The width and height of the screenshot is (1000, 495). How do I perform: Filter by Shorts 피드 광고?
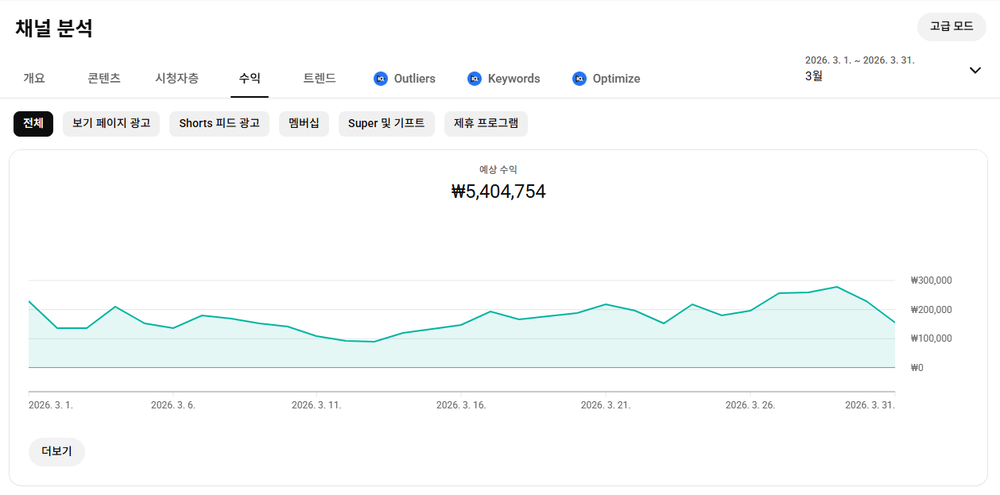(x=219, y=124)
